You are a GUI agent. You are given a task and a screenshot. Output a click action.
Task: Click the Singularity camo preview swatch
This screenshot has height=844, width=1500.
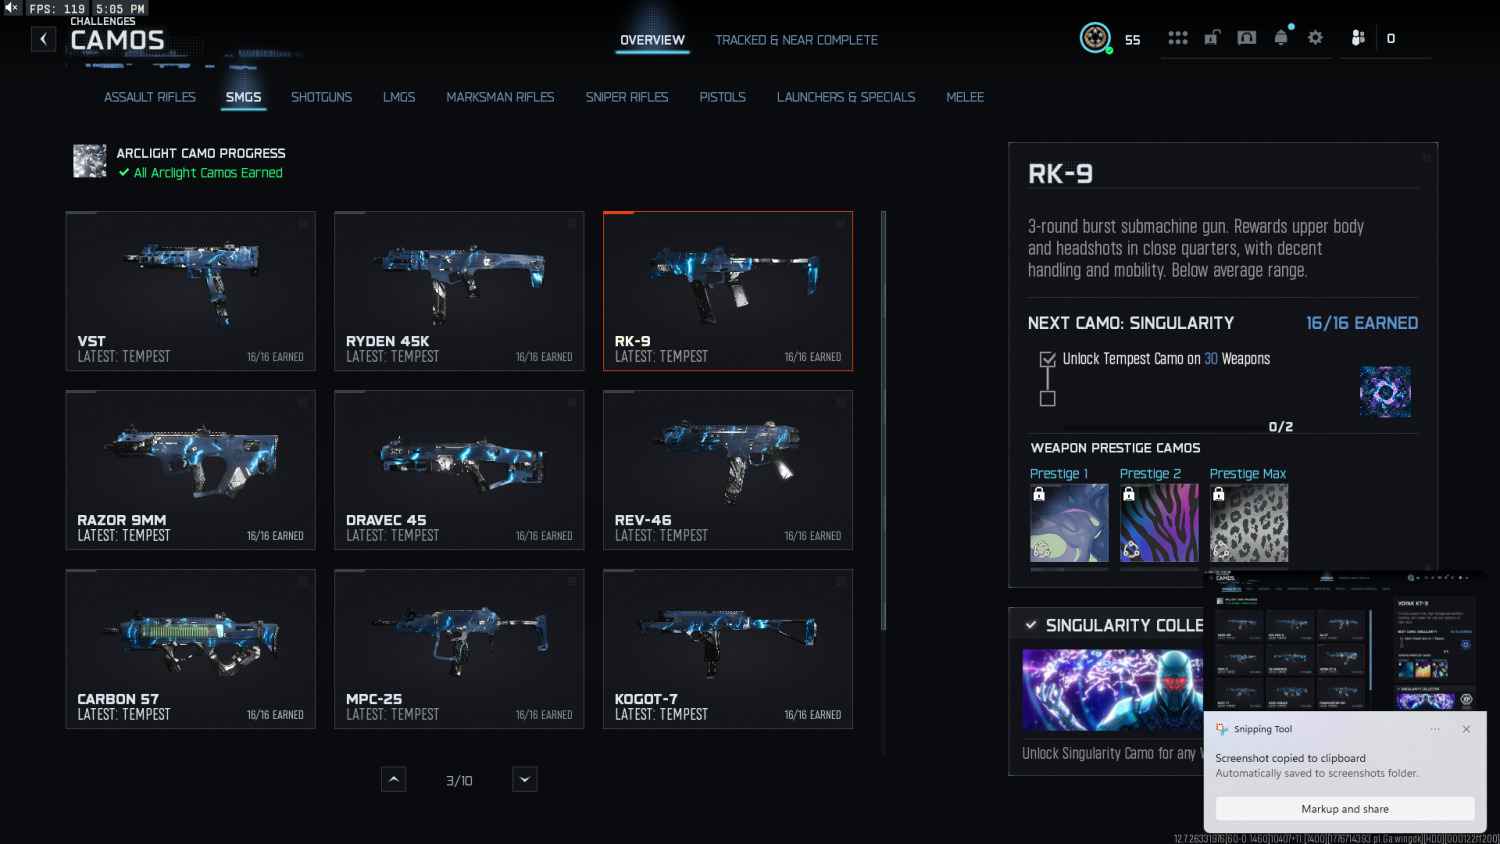point(1385,391)
